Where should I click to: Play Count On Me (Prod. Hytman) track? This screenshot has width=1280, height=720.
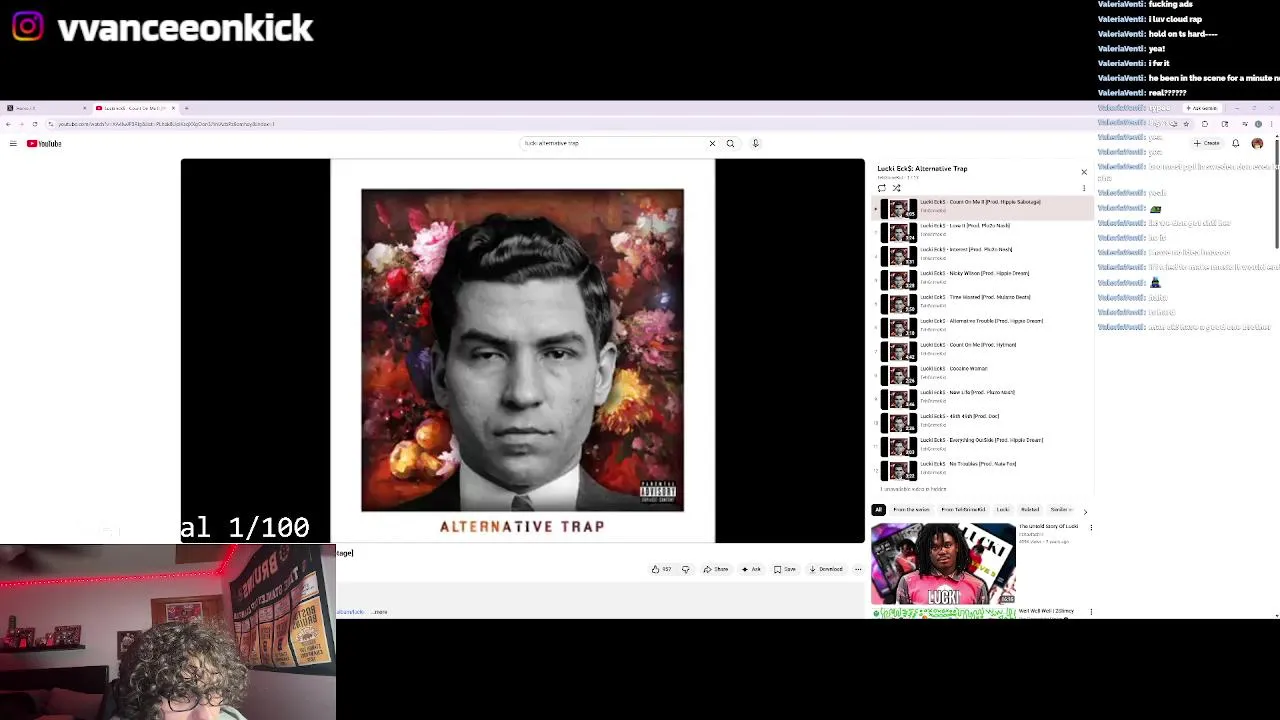pyautogui.click(x=983, y=351)
